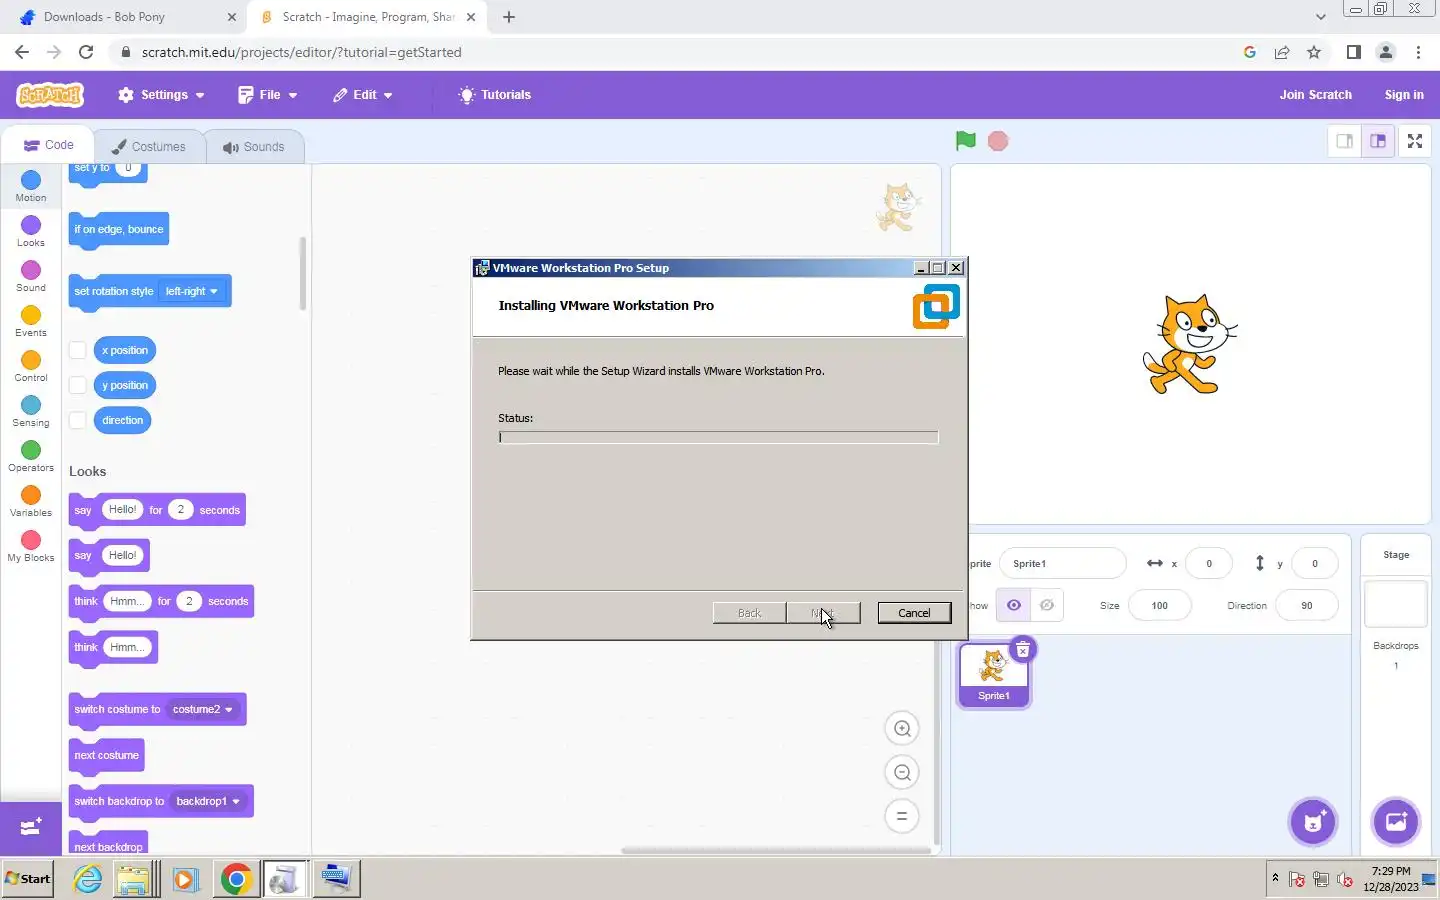This screenshot has height=900, width=1440.
Task: Click the block palette vertical scrollbar
Action: [303, 273]
